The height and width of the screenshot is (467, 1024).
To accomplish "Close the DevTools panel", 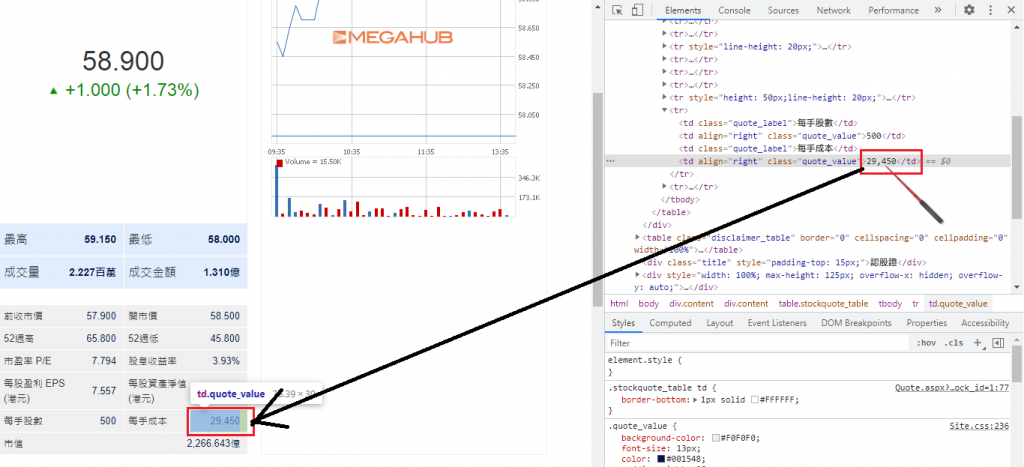I will [x=1010, y=10].
